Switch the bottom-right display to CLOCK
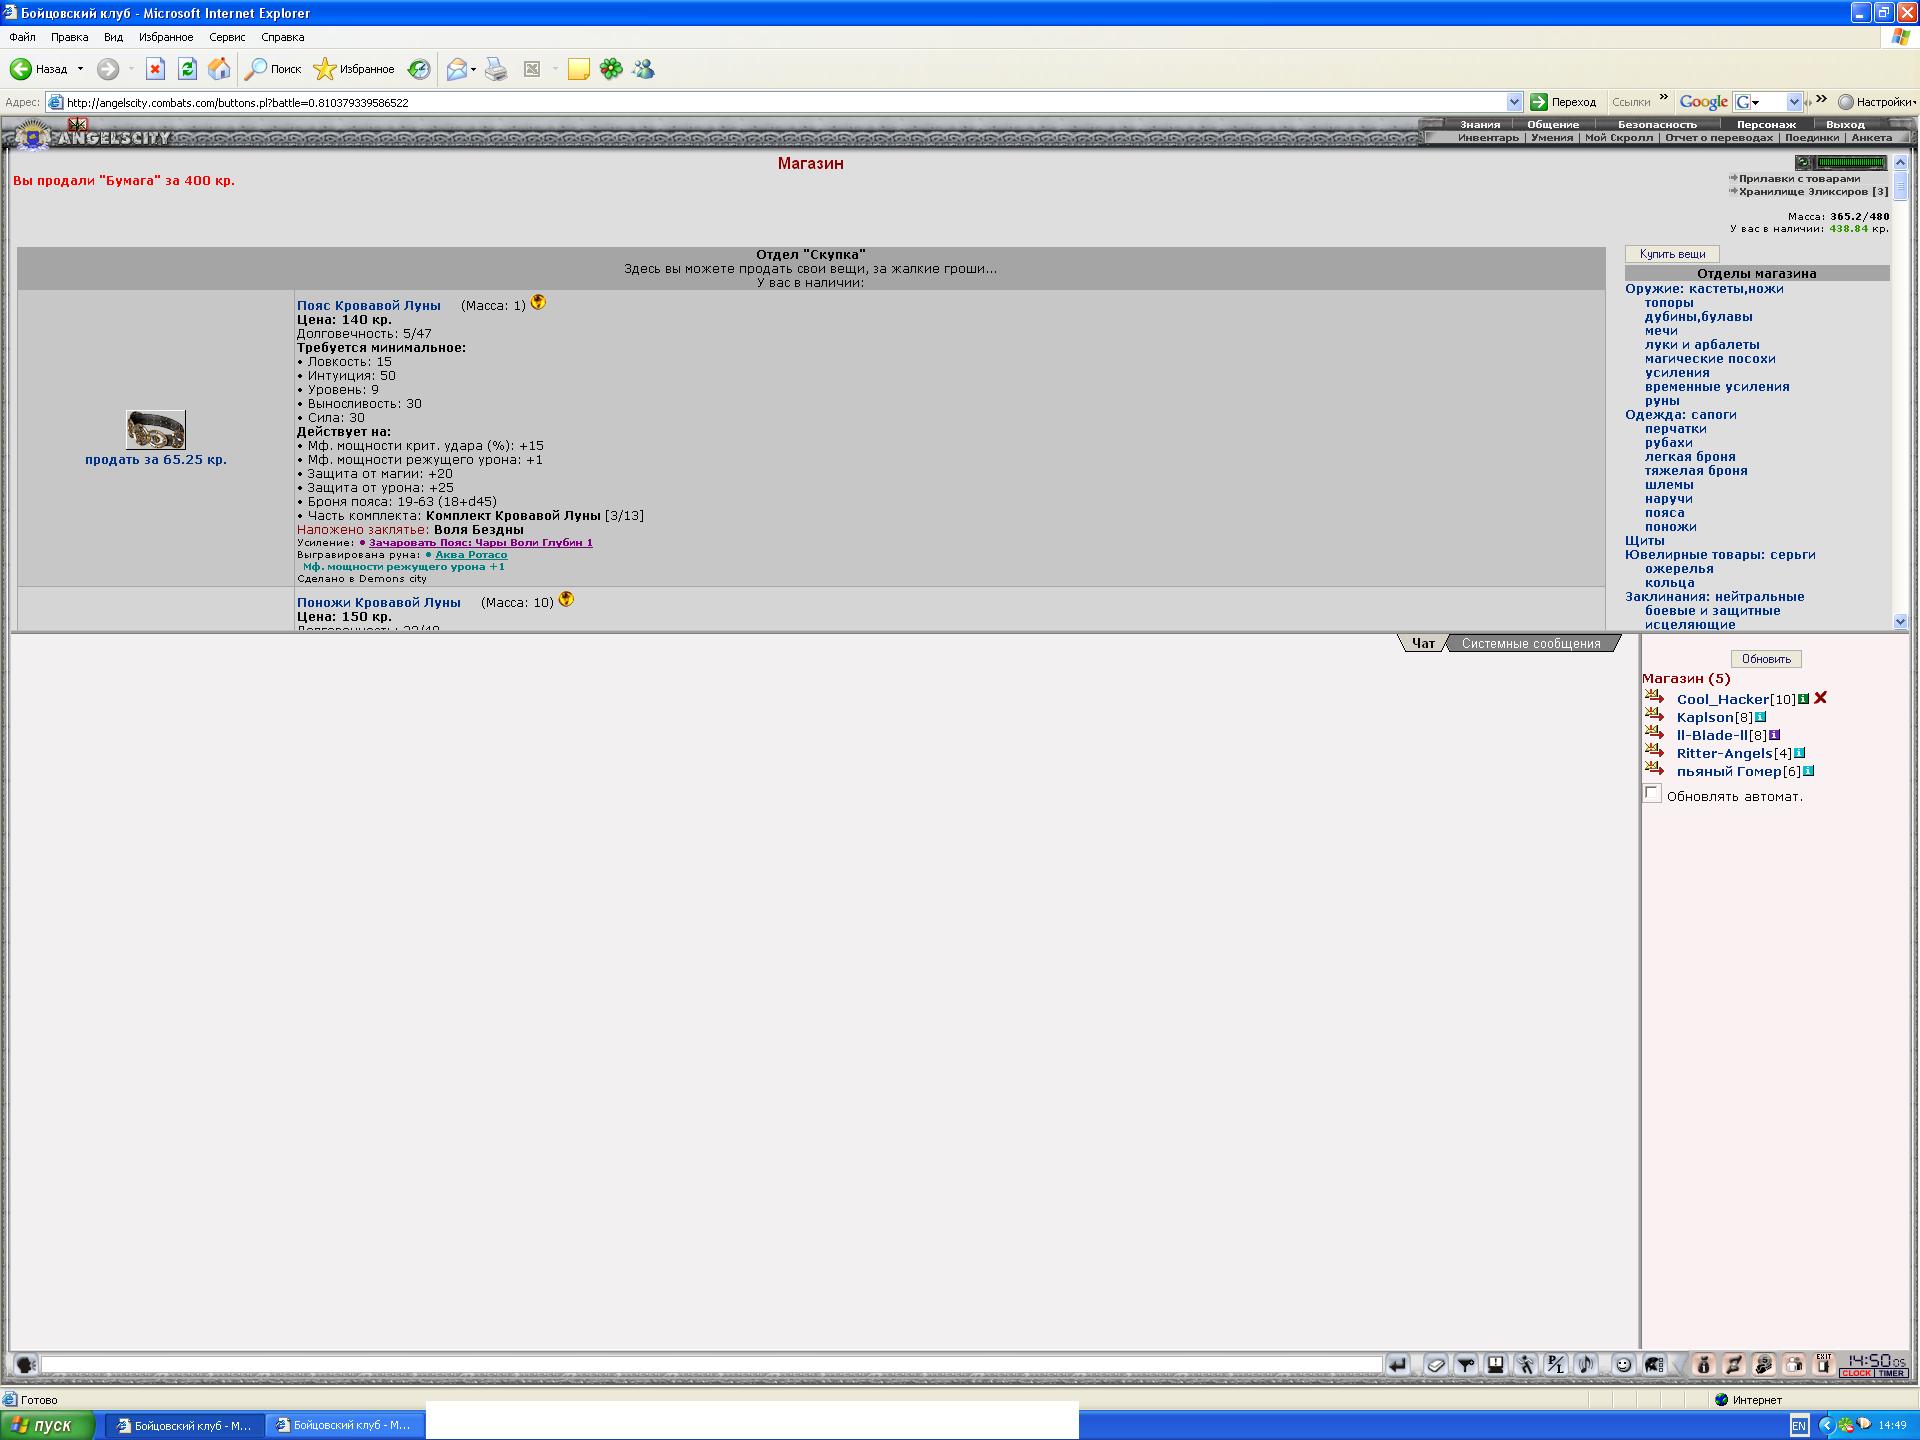This screenshot has height=1440, width=1920. point(1856,1373)
